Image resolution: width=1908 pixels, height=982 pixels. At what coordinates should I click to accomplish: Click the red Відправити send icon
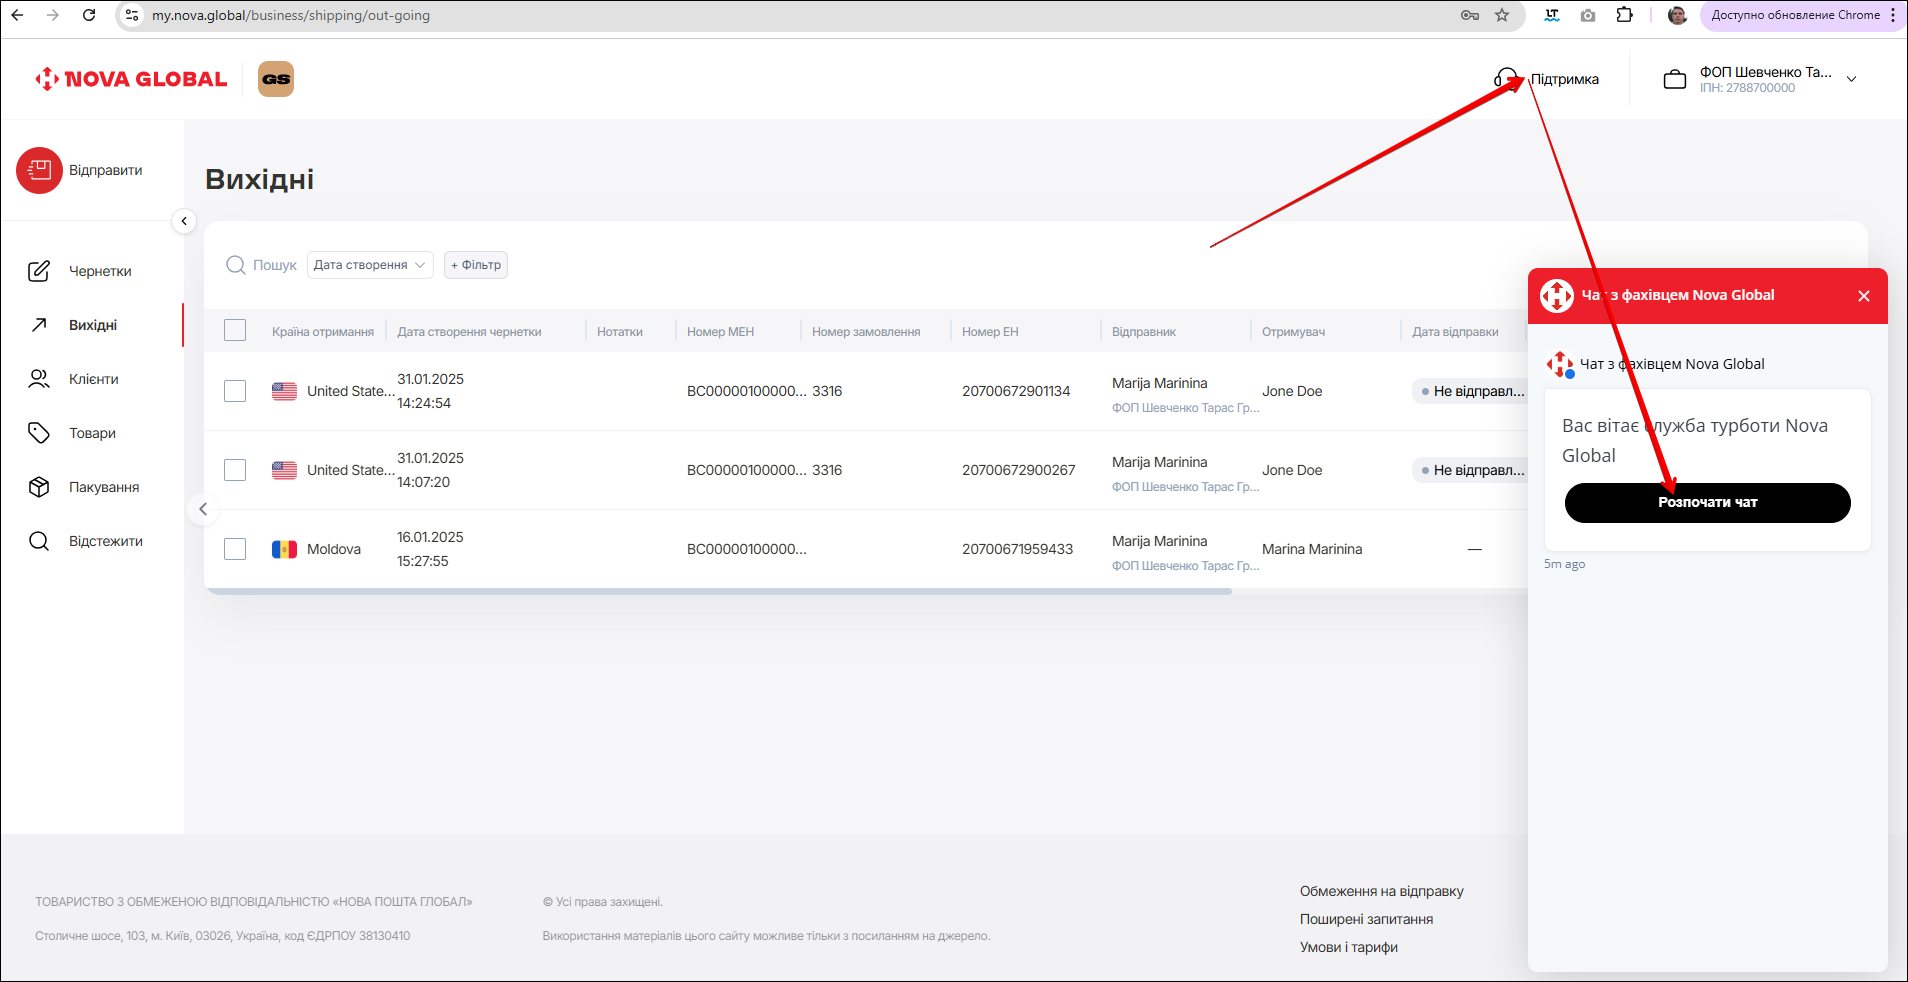tap(39, 171)
